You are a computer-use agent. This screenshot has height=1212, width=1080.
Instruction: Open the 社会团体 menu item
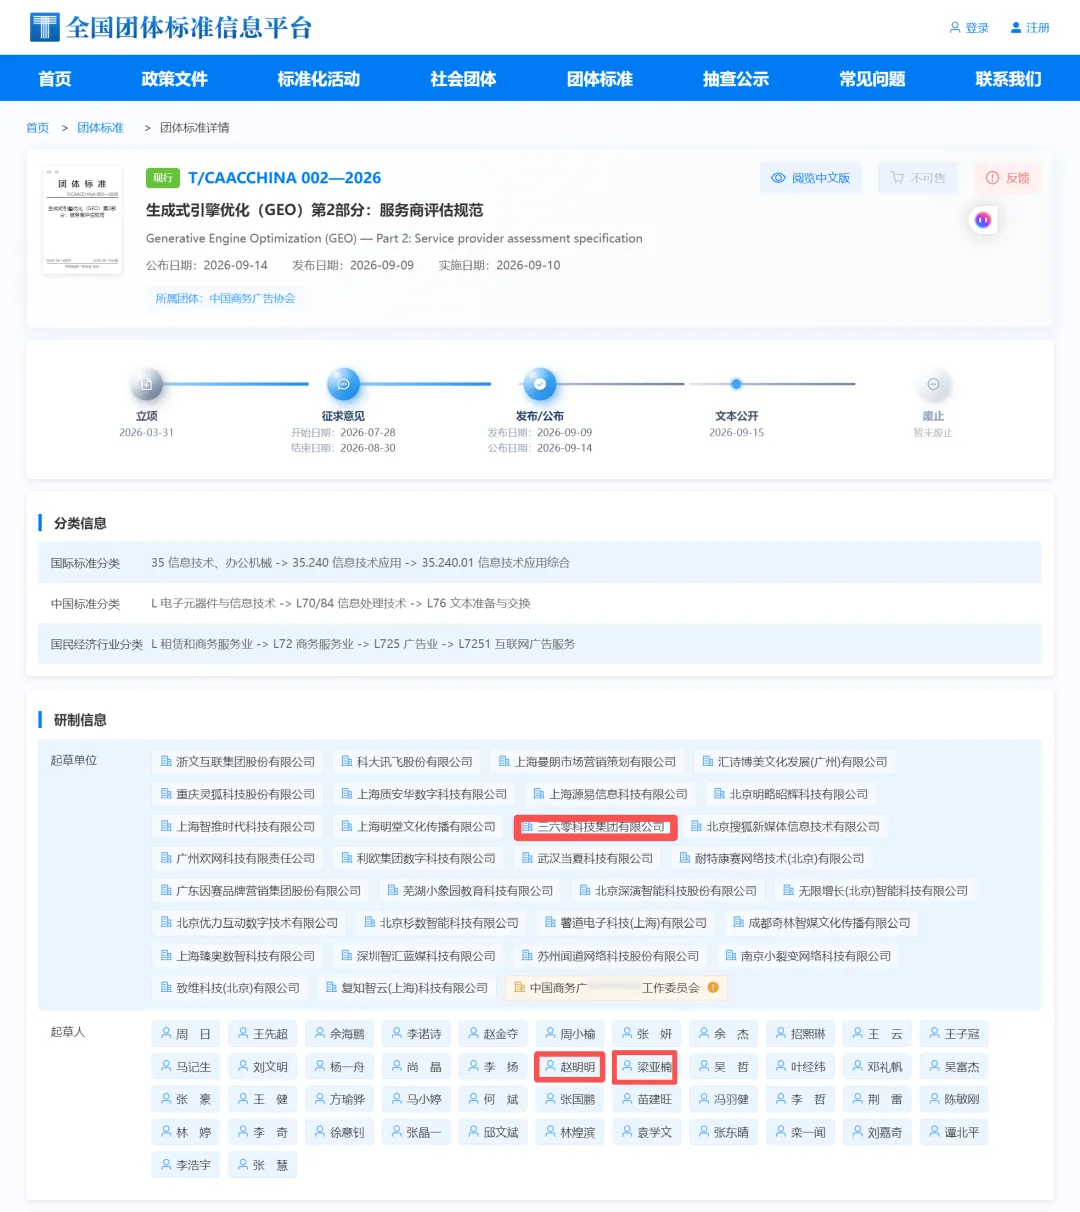[x=463, y=79]
